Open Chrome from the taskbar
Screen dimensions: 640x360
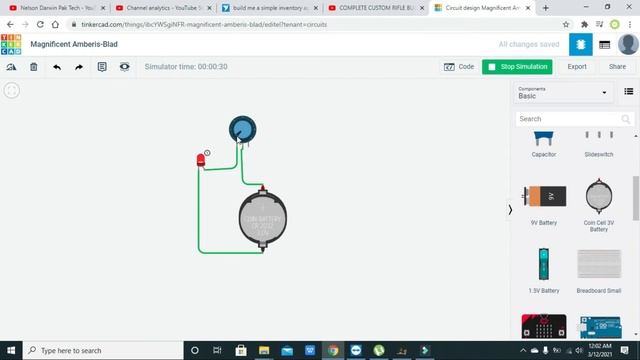pos(333,350)
